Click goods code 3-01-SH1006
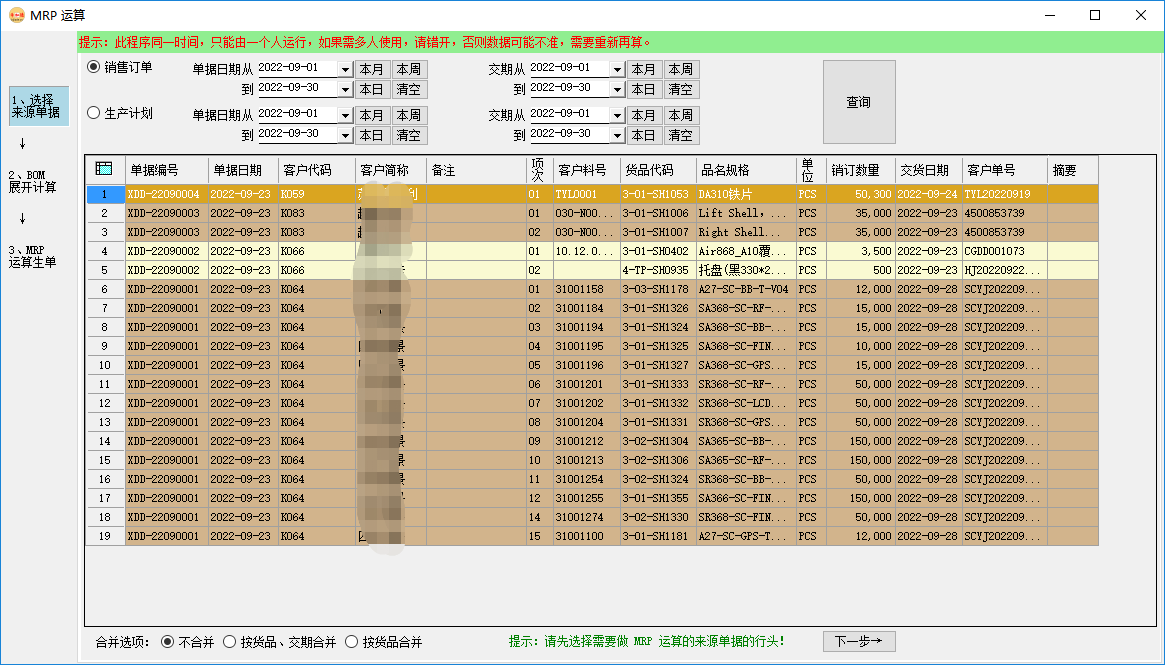Image resolution: width=1165 pixels, height=665 pixels. (658, 213)
